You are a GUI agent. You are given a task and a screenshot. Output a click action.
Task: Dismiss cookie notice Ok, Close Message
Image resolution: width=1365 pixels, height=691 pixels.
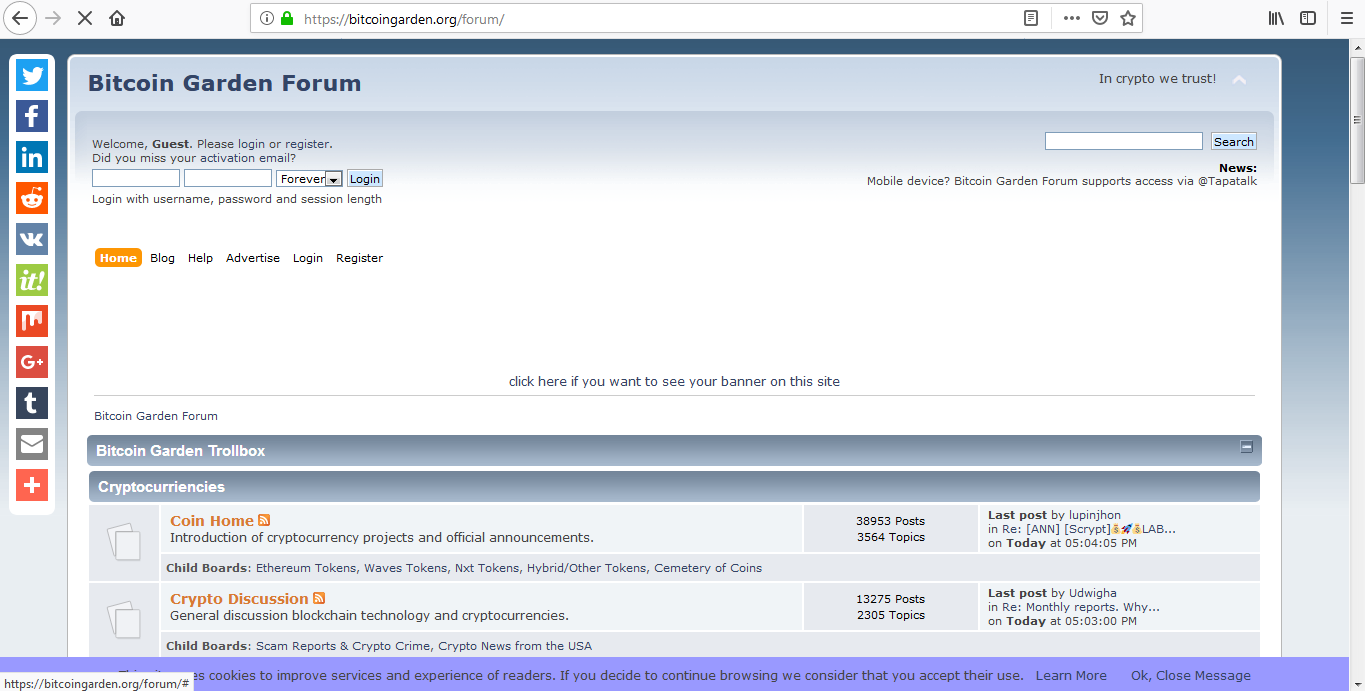pyautogui.click(x=1191, y=675)
